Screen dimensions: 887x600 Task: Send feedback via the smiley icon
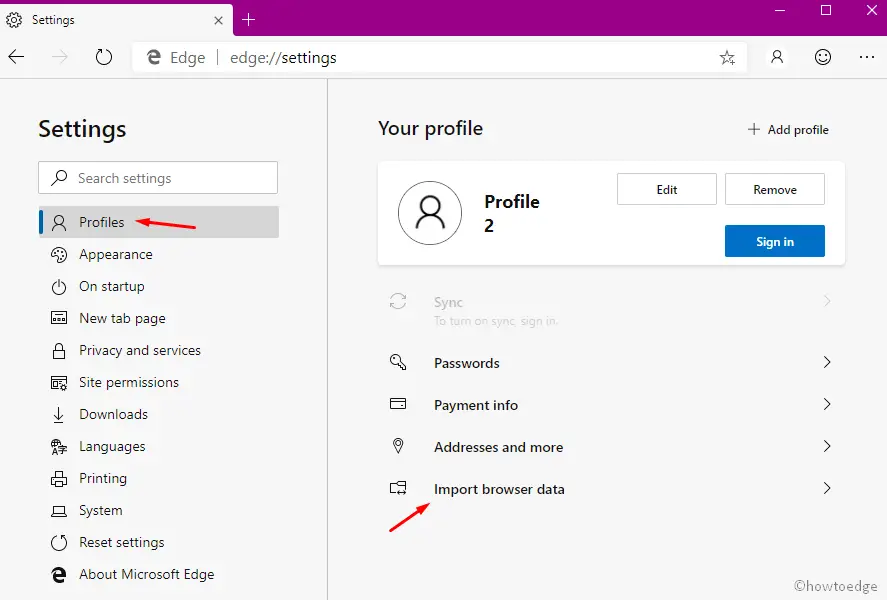click(823, 58)
